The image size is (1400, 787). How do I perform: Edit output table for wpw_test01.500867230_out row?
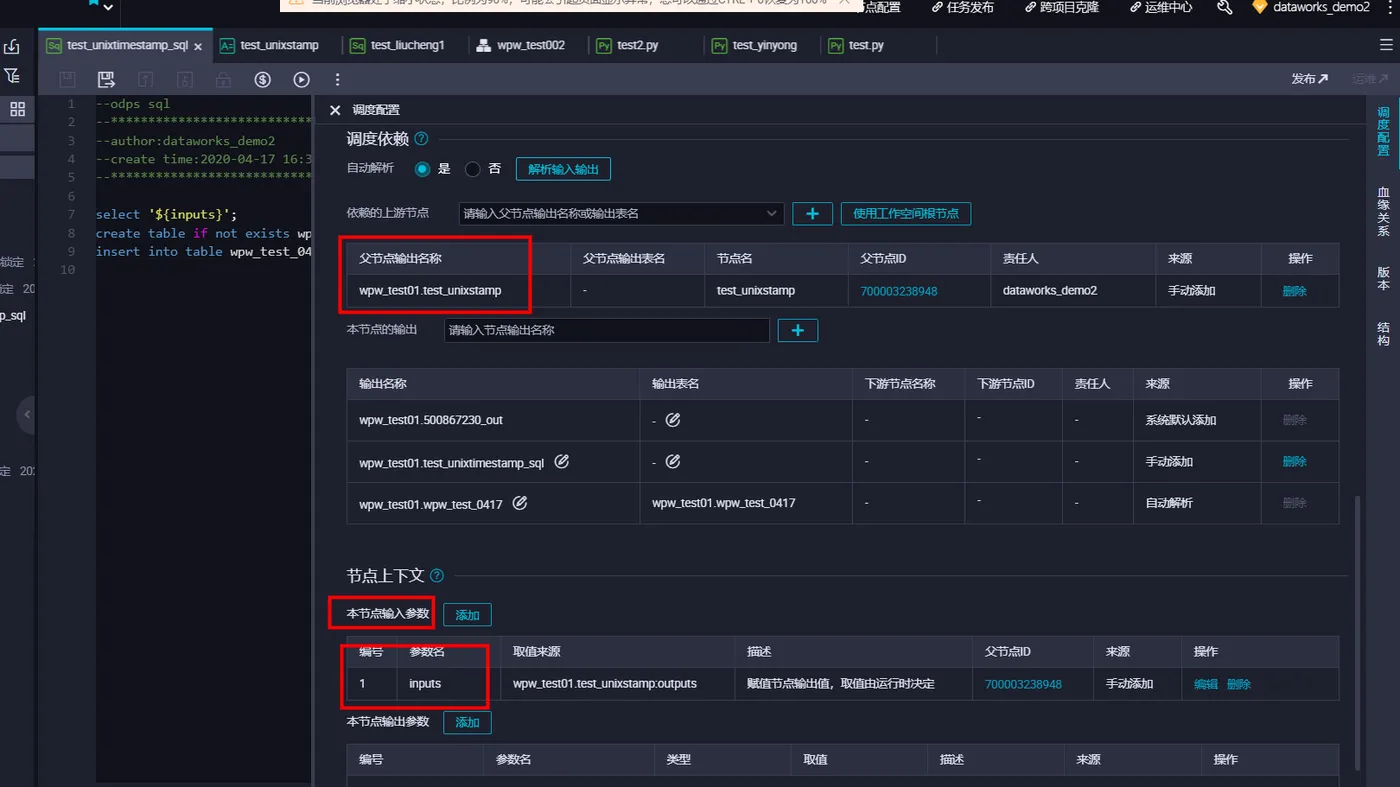point(673,420)
